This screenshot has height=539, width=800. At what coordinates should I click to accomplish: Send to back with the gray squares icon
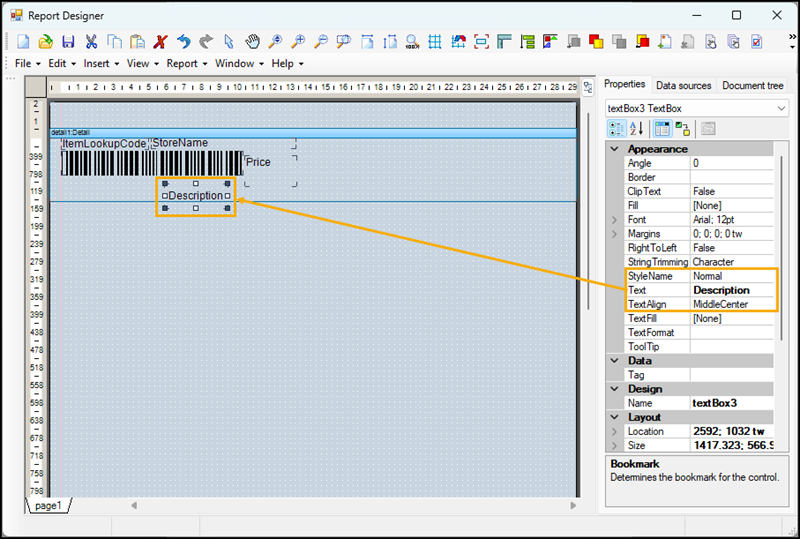point(619,41)
